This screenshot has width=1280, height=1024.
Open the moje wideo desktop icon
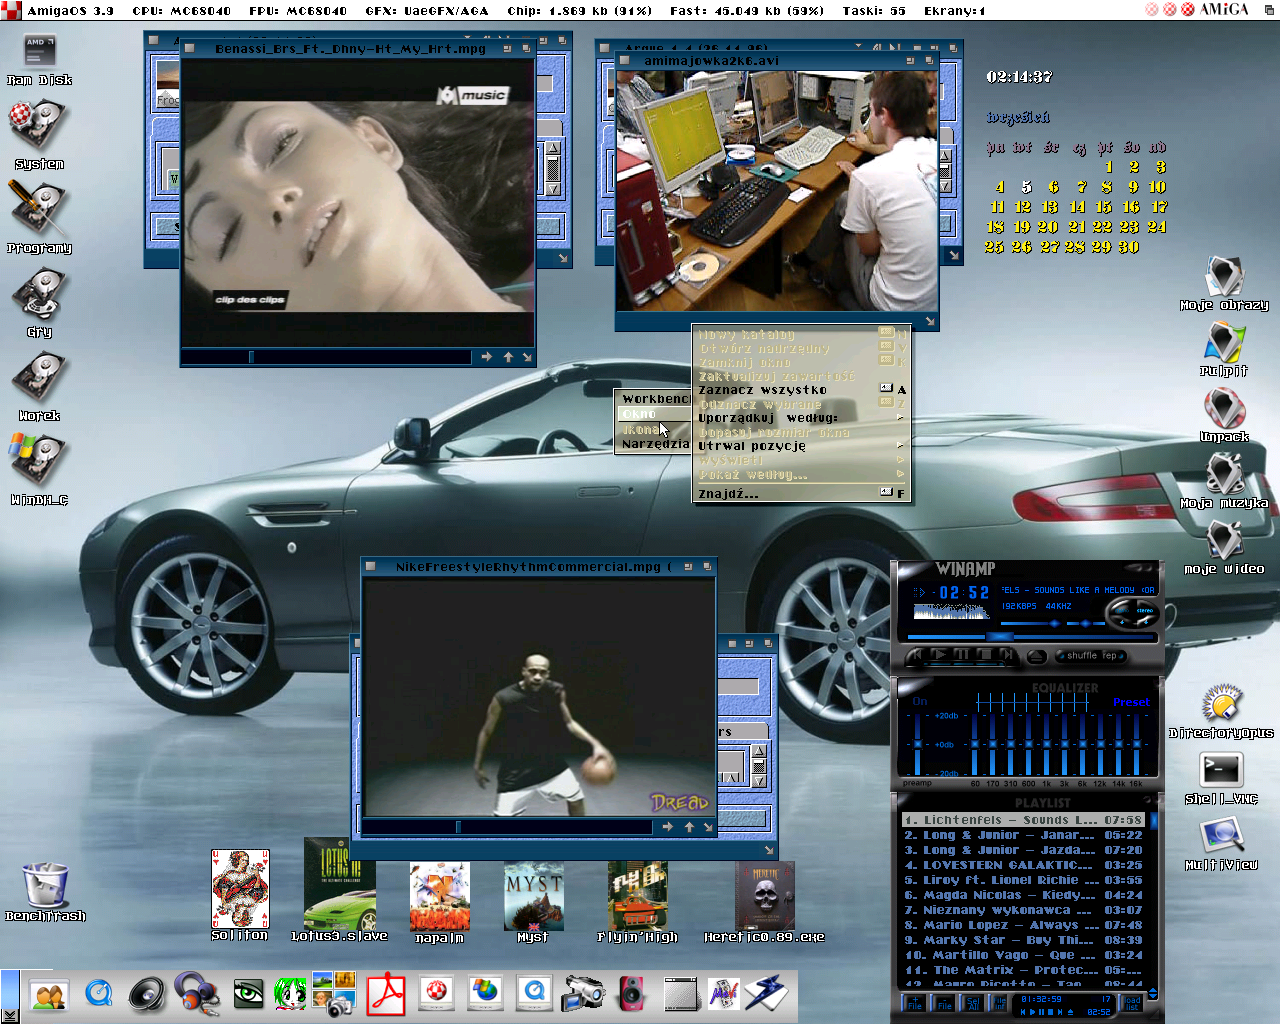(x=1224, y=548)
